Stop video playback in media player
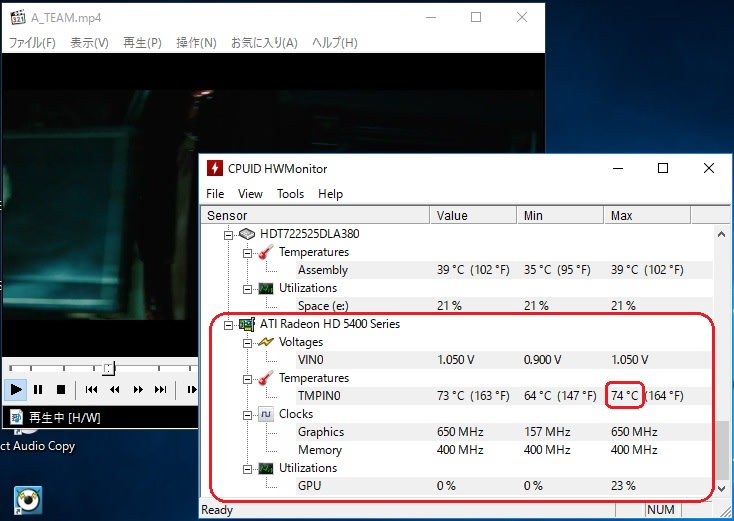Screen dimensions: 734x521 click(61, 389)
